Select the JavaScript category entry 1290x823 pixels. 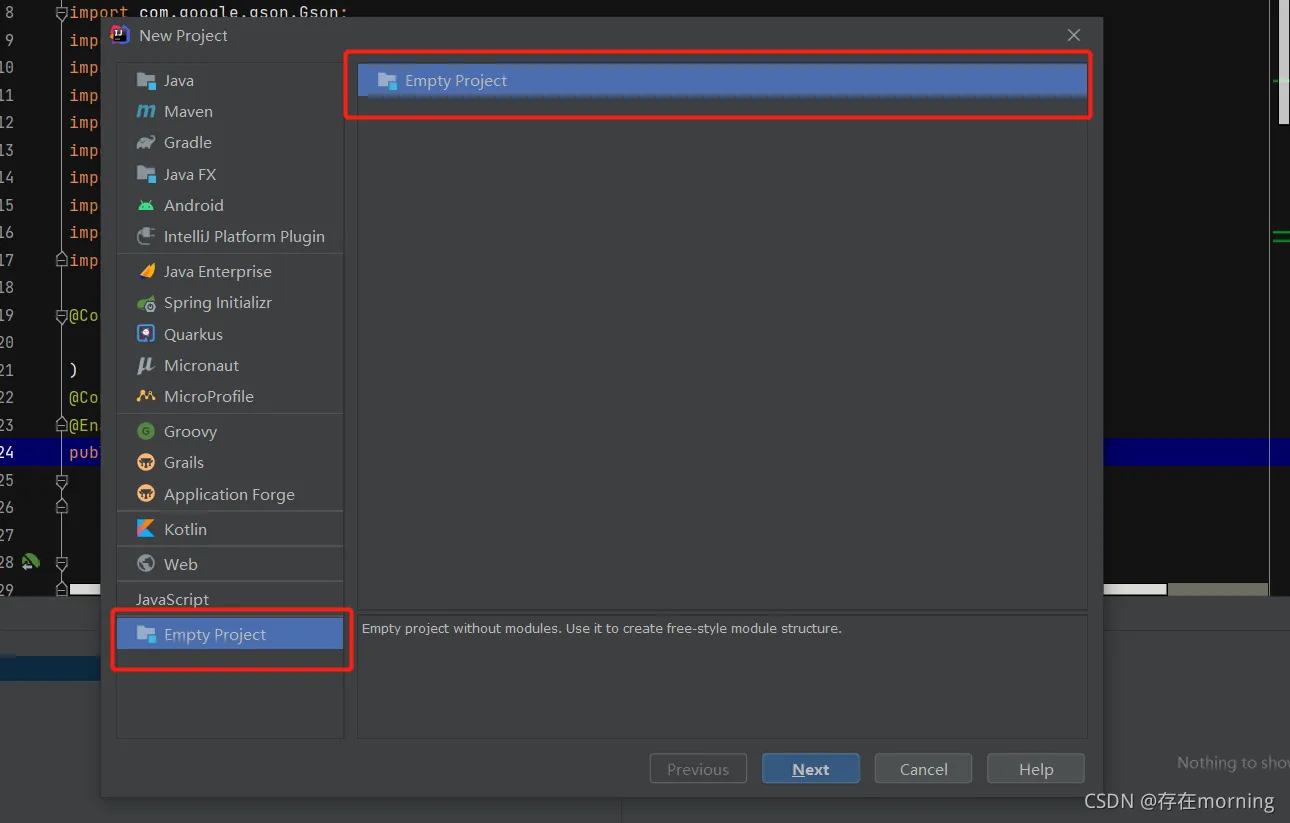[x=173, y=599]
